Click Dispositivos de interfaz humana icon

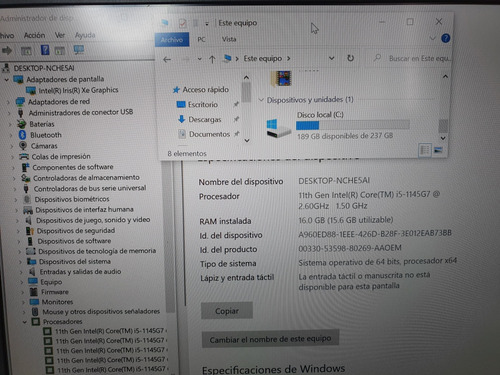[x=28, y=210]
